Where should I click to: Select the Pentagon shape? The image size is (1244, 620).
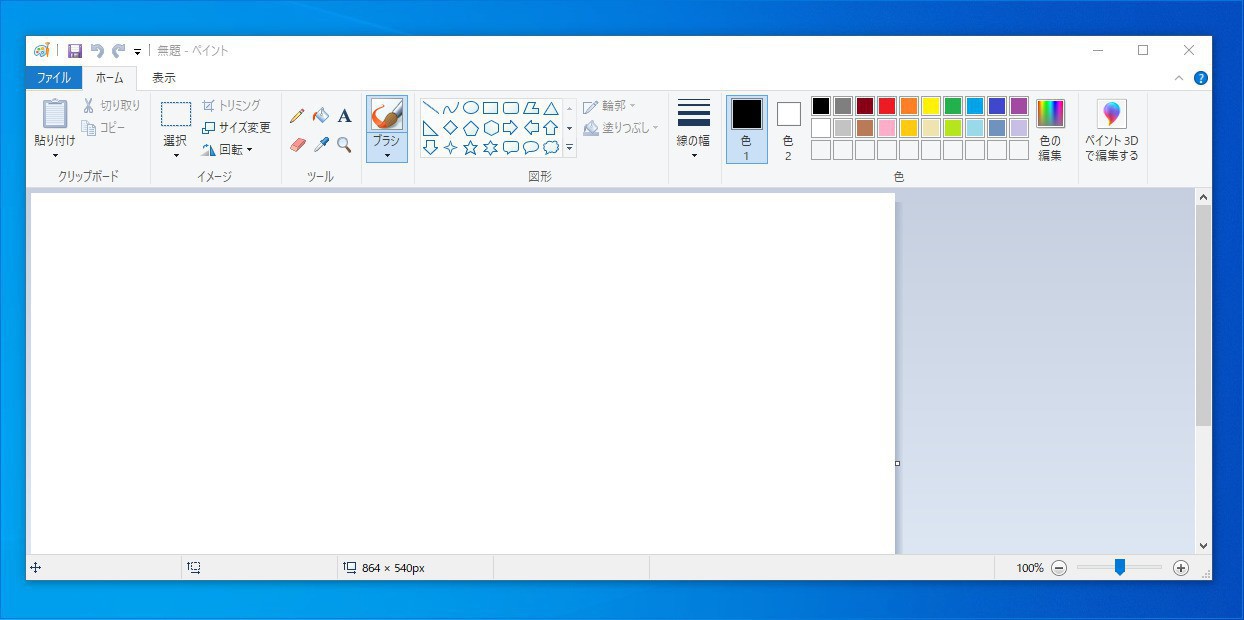pyautogui.click(x=470, y=128)
